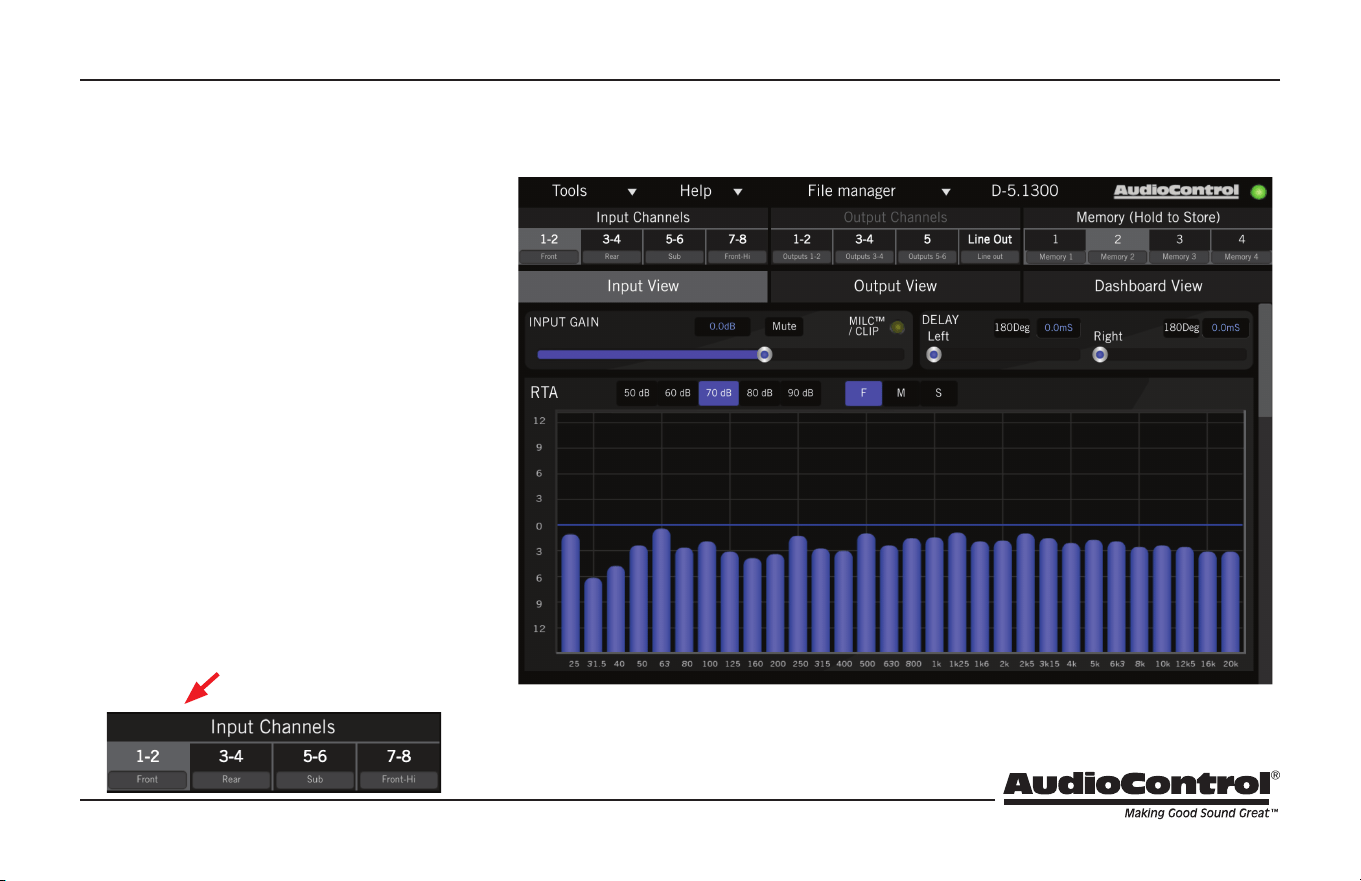Choose the F RTA speed option
The height and width of the screenshot is (881, 1361).
[x=864, y=393]
